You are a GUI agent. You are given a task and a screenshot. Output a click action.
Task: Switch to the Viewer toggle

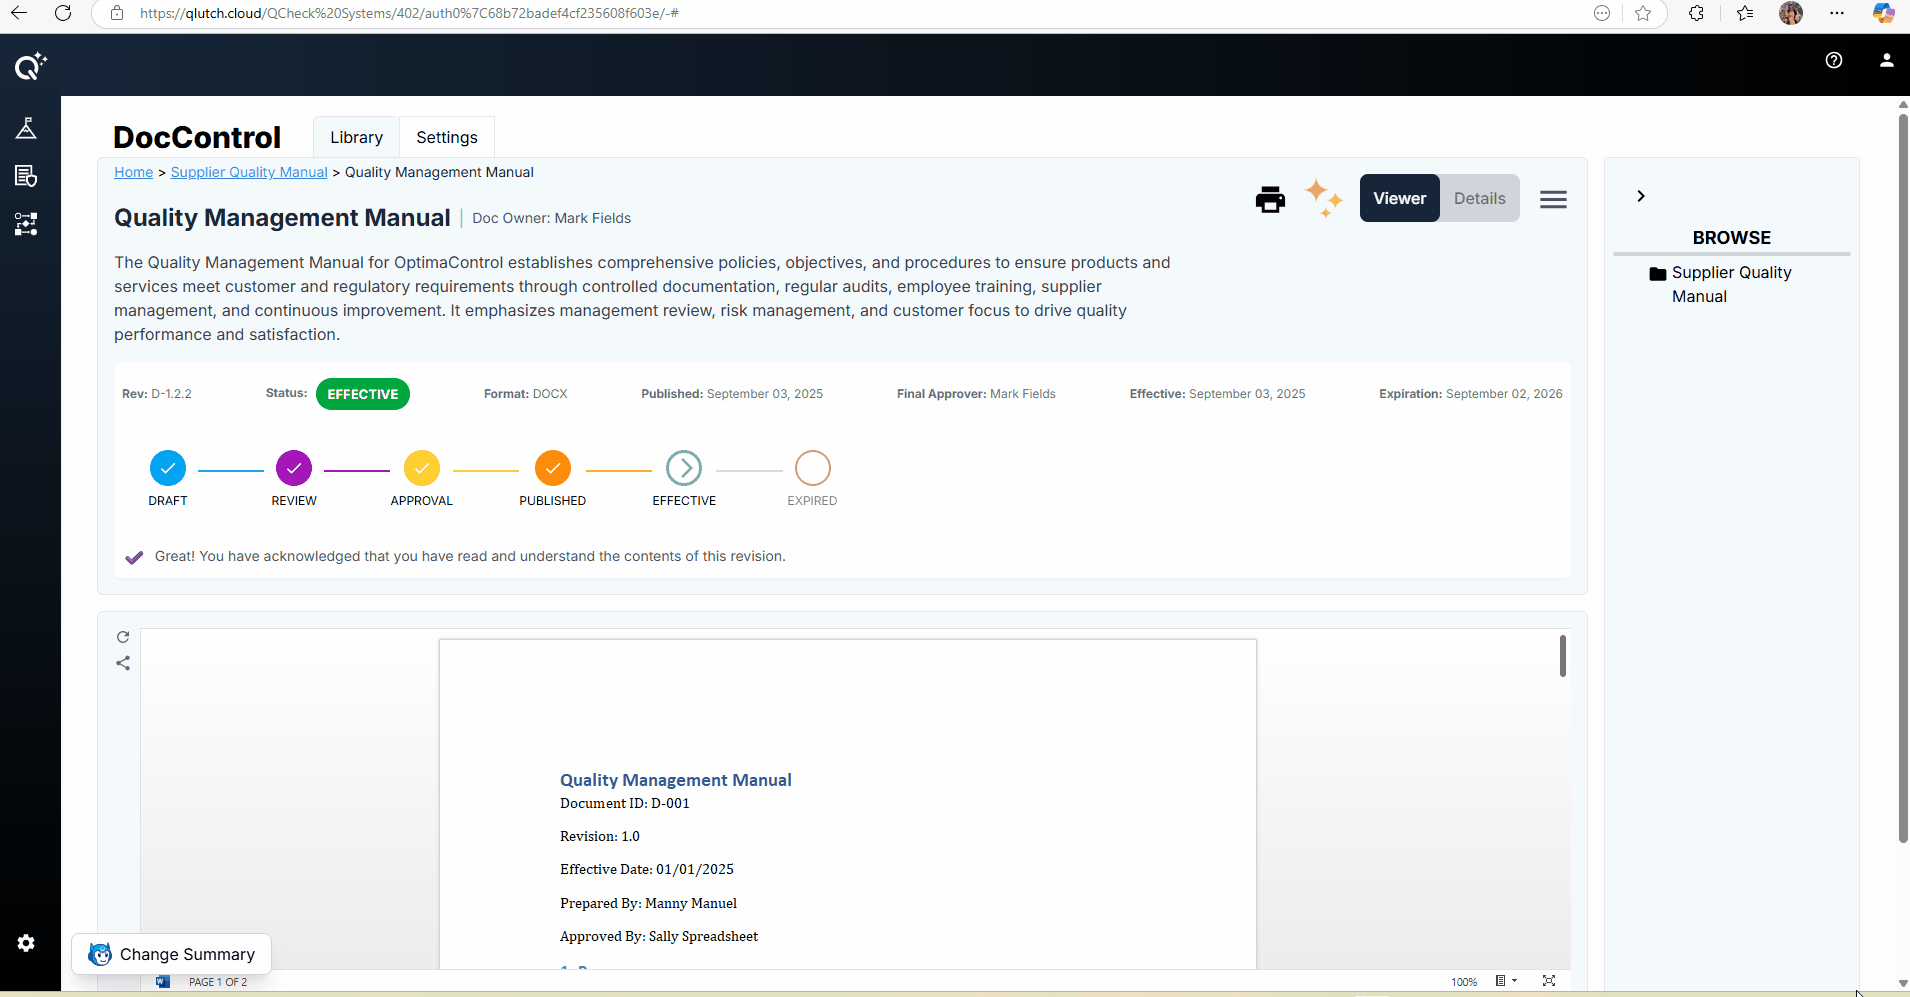click(1399, 198)
